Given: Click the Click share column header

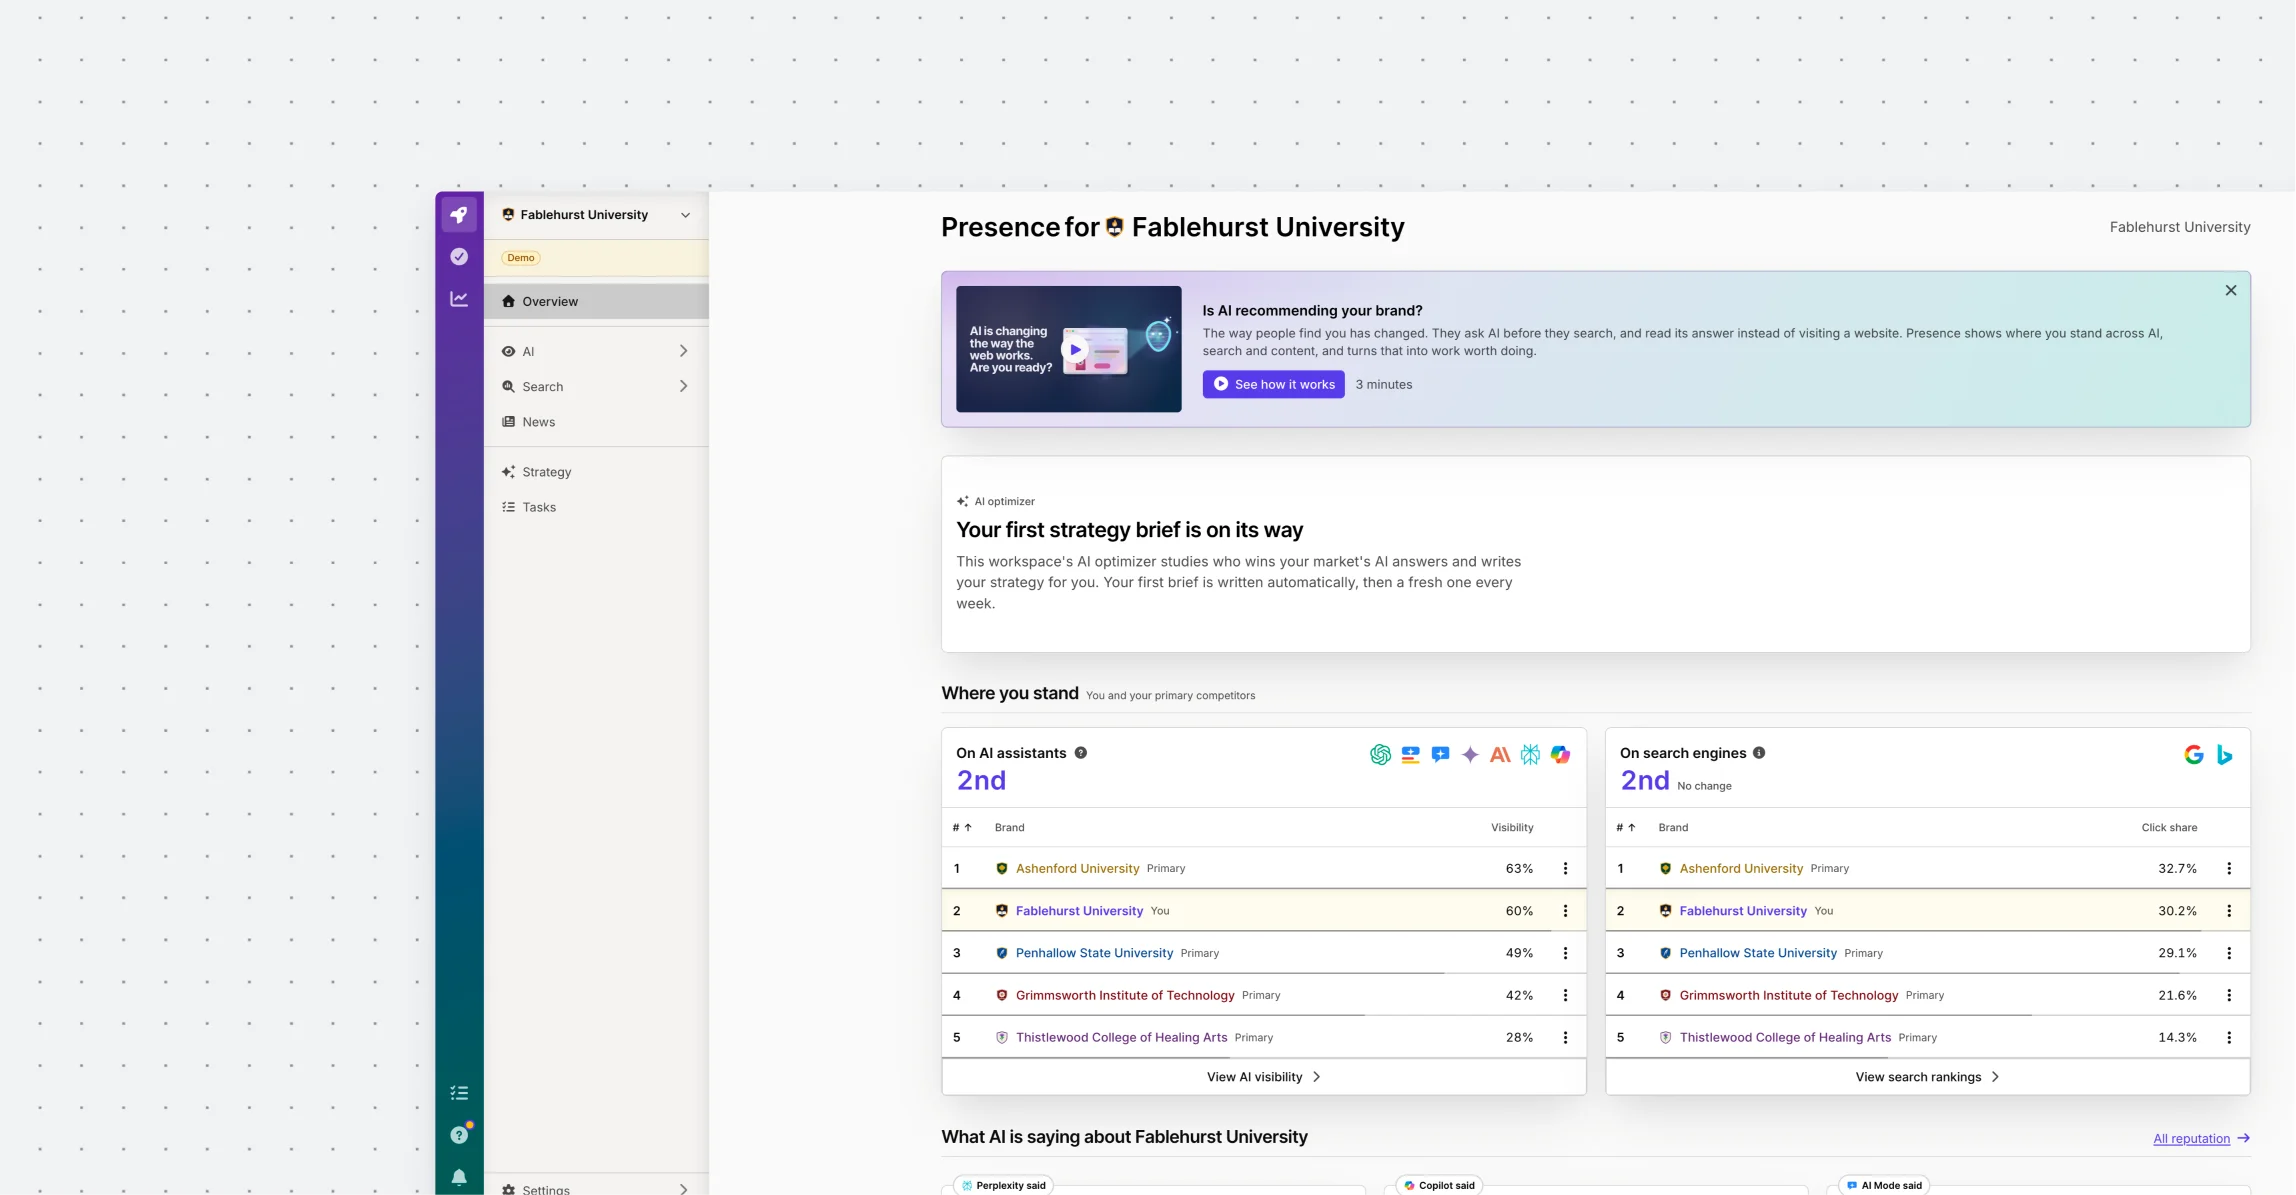Looking at the screenshot, I should (x=2169, y=828).
